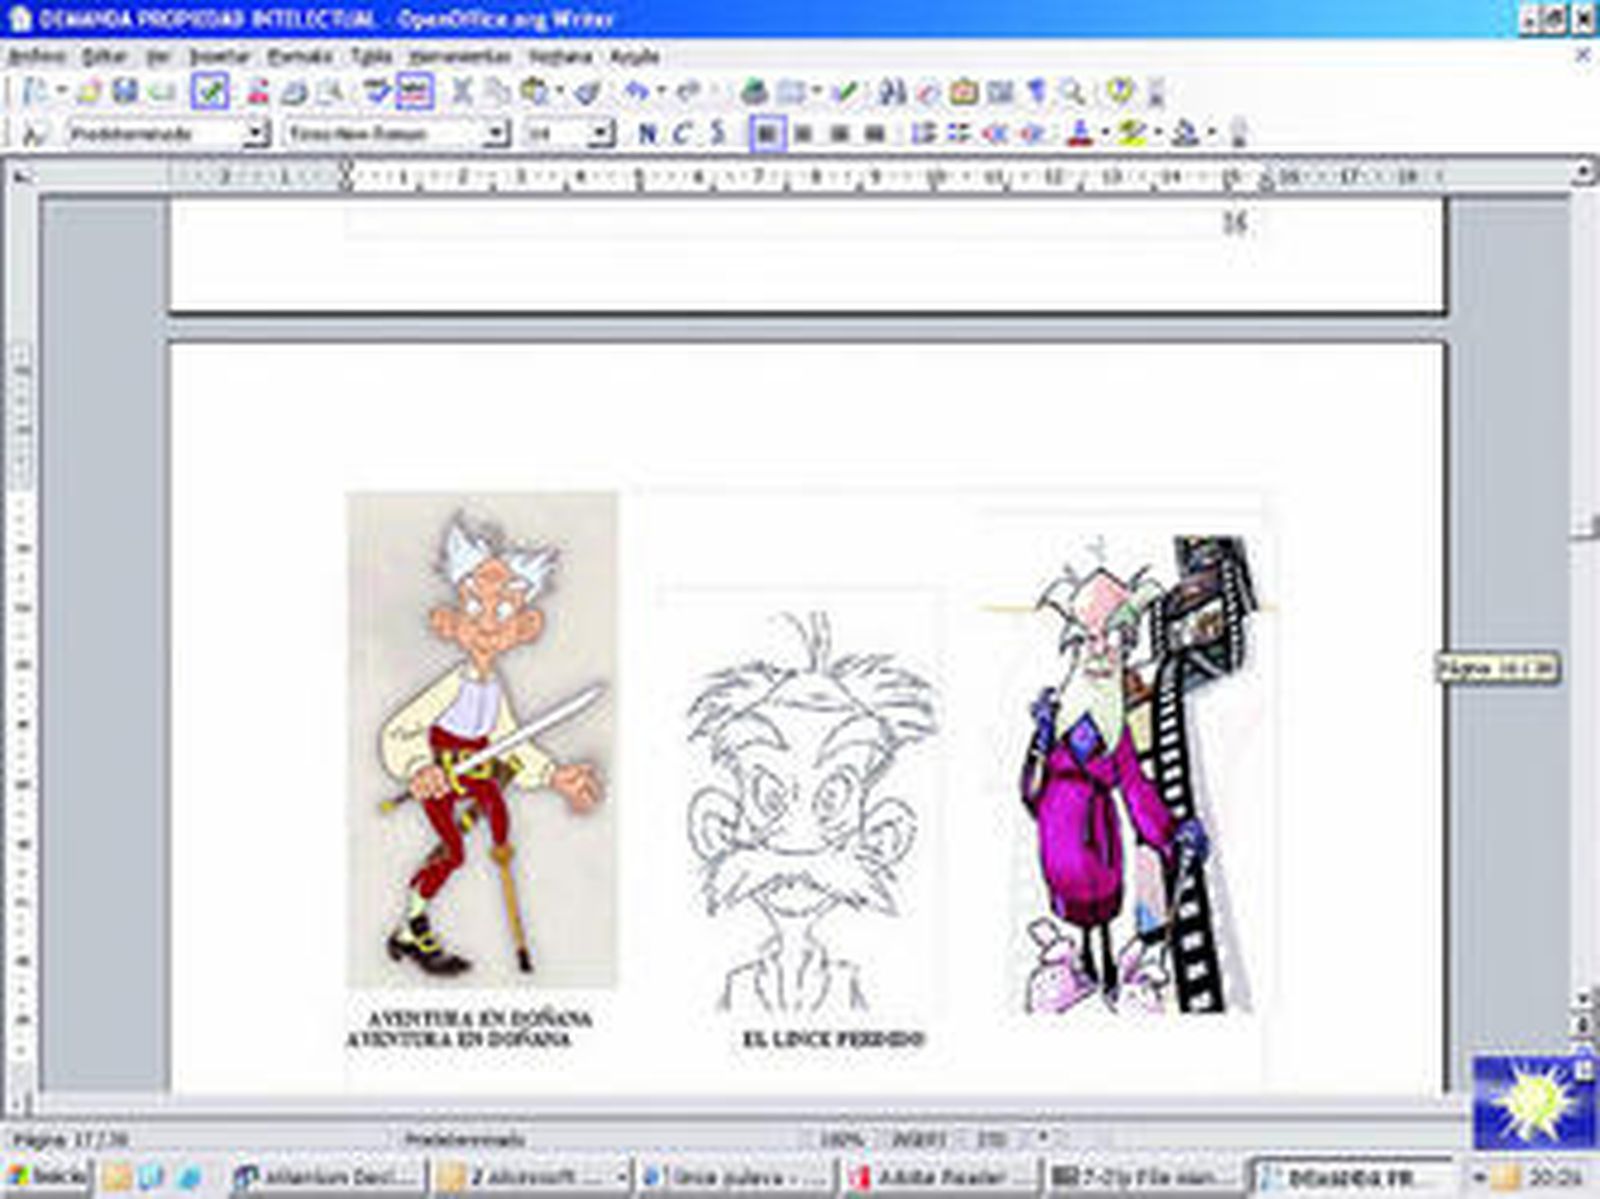Screen dimensions: 1600x1199
Task: Click the Export as PDF icon
Action: 257,92
